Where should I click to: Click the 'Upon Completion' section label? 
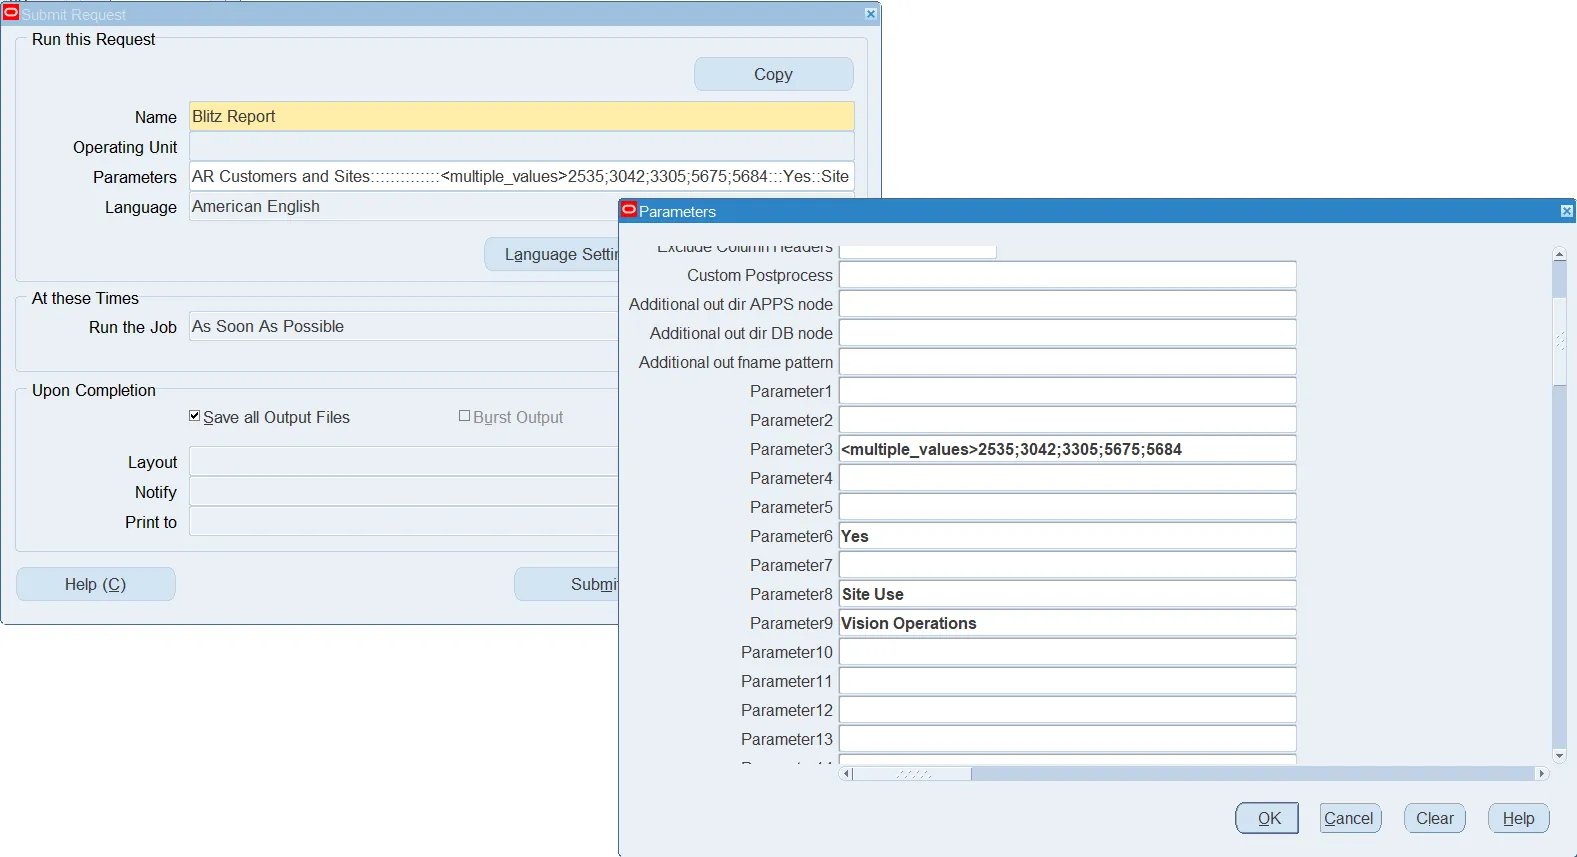94,390
